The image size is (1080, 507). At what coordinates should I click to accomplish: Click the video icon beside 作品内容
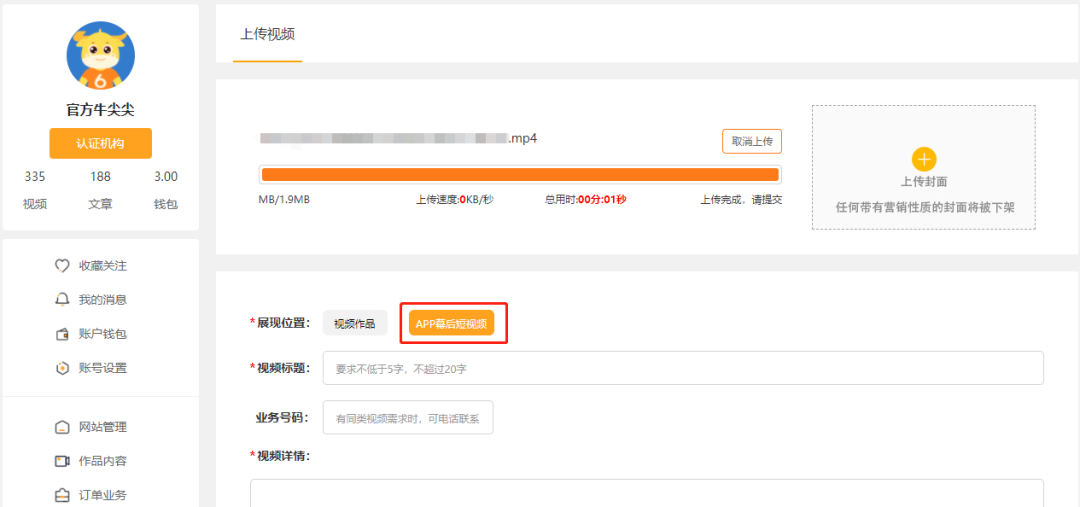[x=62, y=461]
